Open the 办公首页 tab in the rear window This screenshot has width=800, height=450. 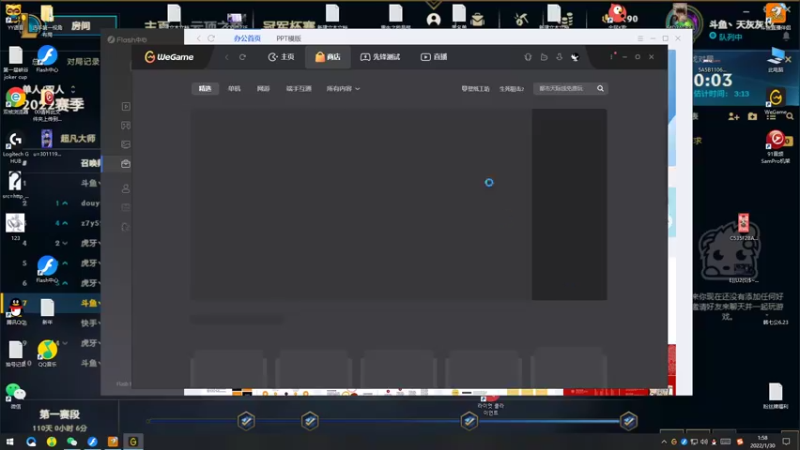pos(247,38)
